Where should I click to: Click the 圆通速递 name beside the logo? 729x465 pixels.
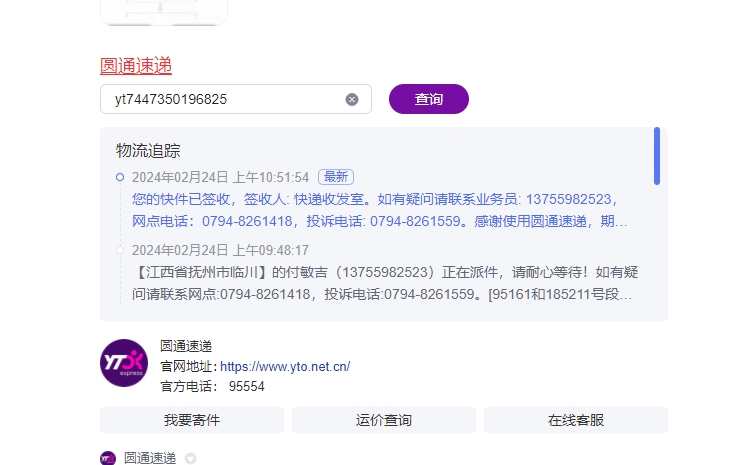pyautogui.click(x=186, y=346)
